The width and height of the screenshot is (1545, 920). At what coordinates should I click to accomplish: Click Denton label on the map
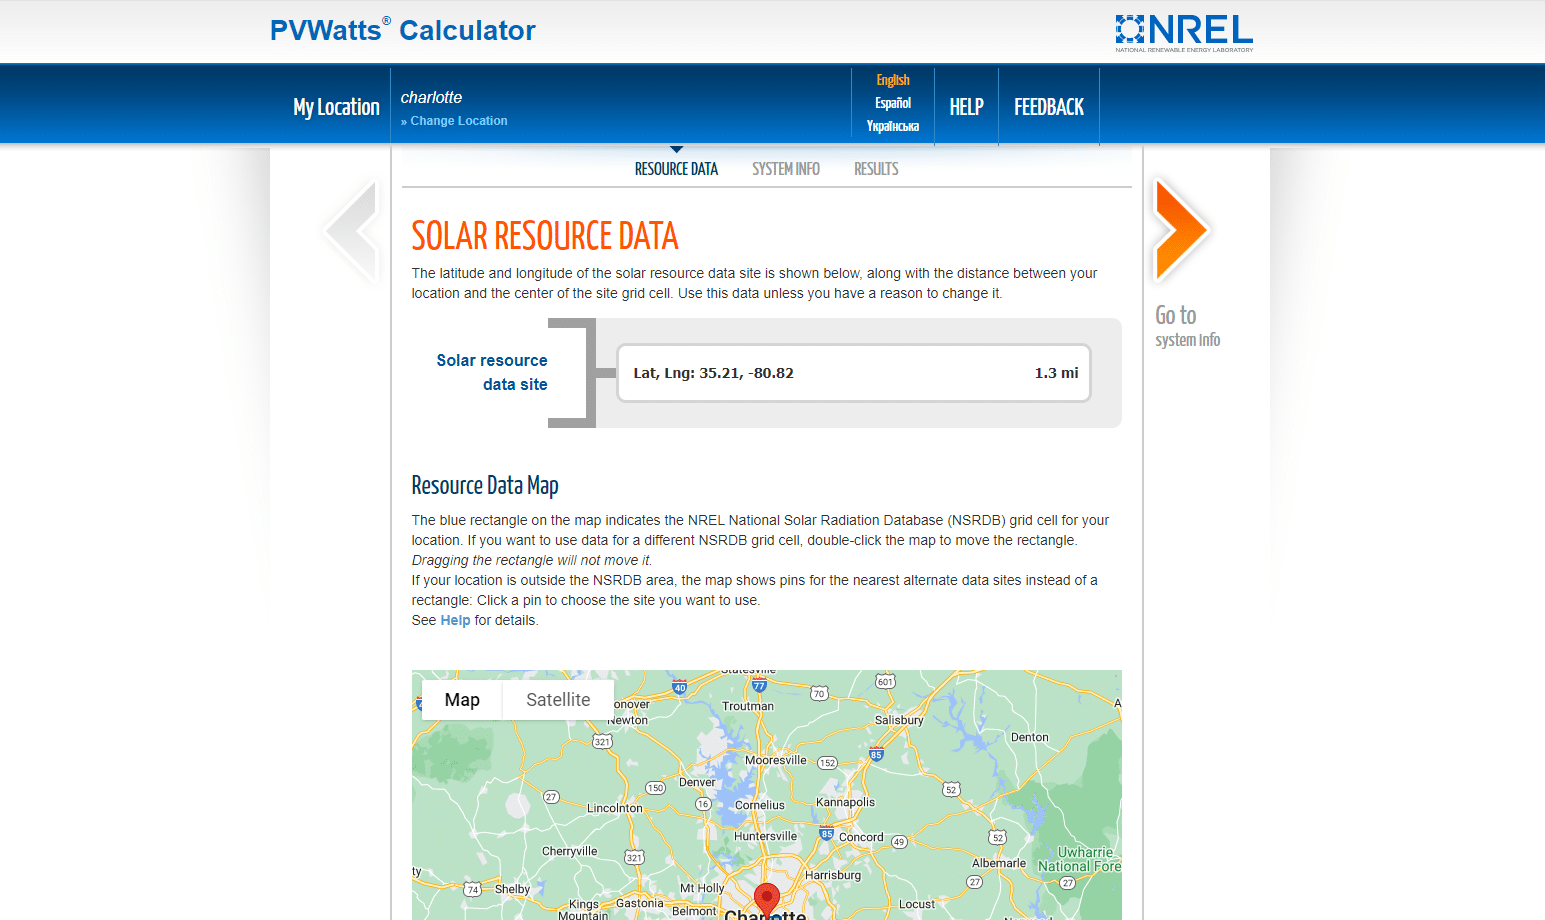click(1030, 737)
